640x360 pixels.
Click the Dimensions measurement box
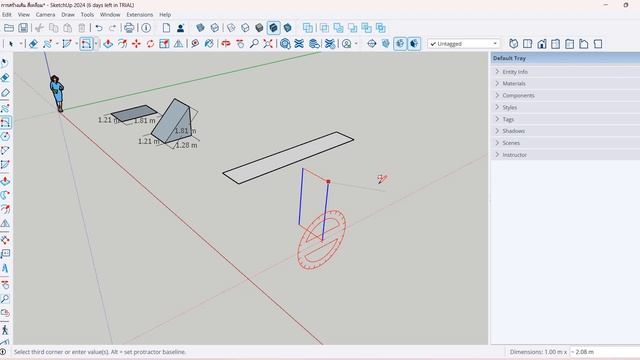(604, 351)
